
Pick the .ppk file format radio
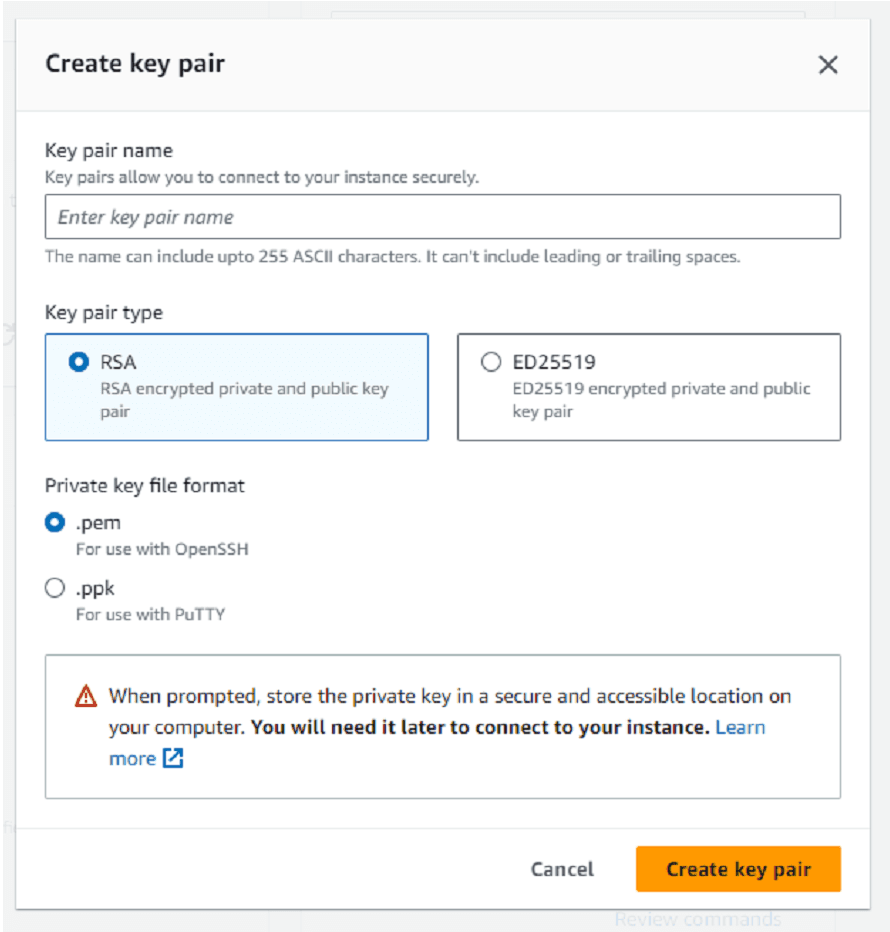pos(55,588)
